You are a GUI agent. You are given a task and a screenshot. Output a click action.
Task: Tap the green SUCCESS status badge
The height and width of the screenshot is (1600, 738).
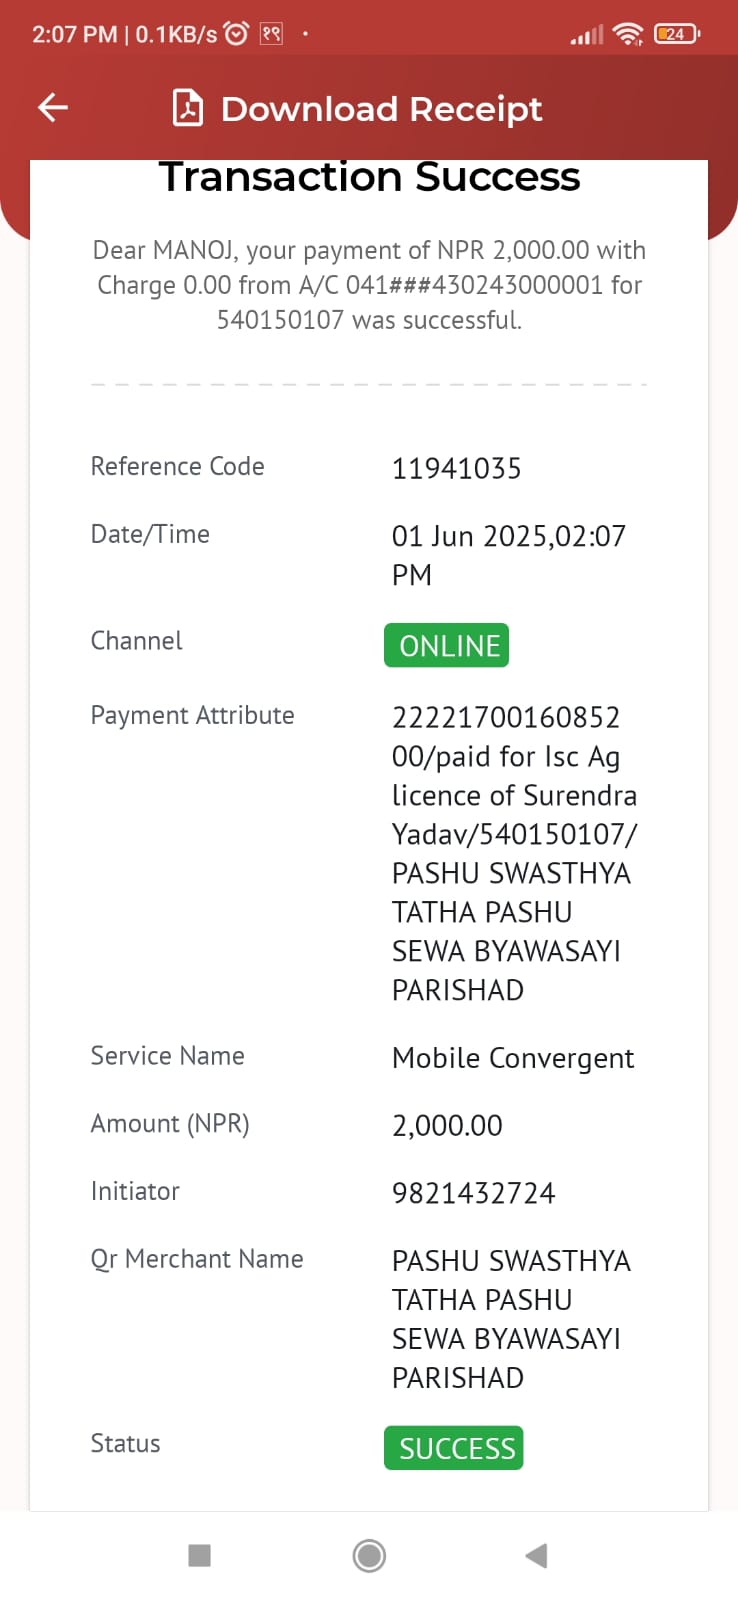(x=454, y=1448)
